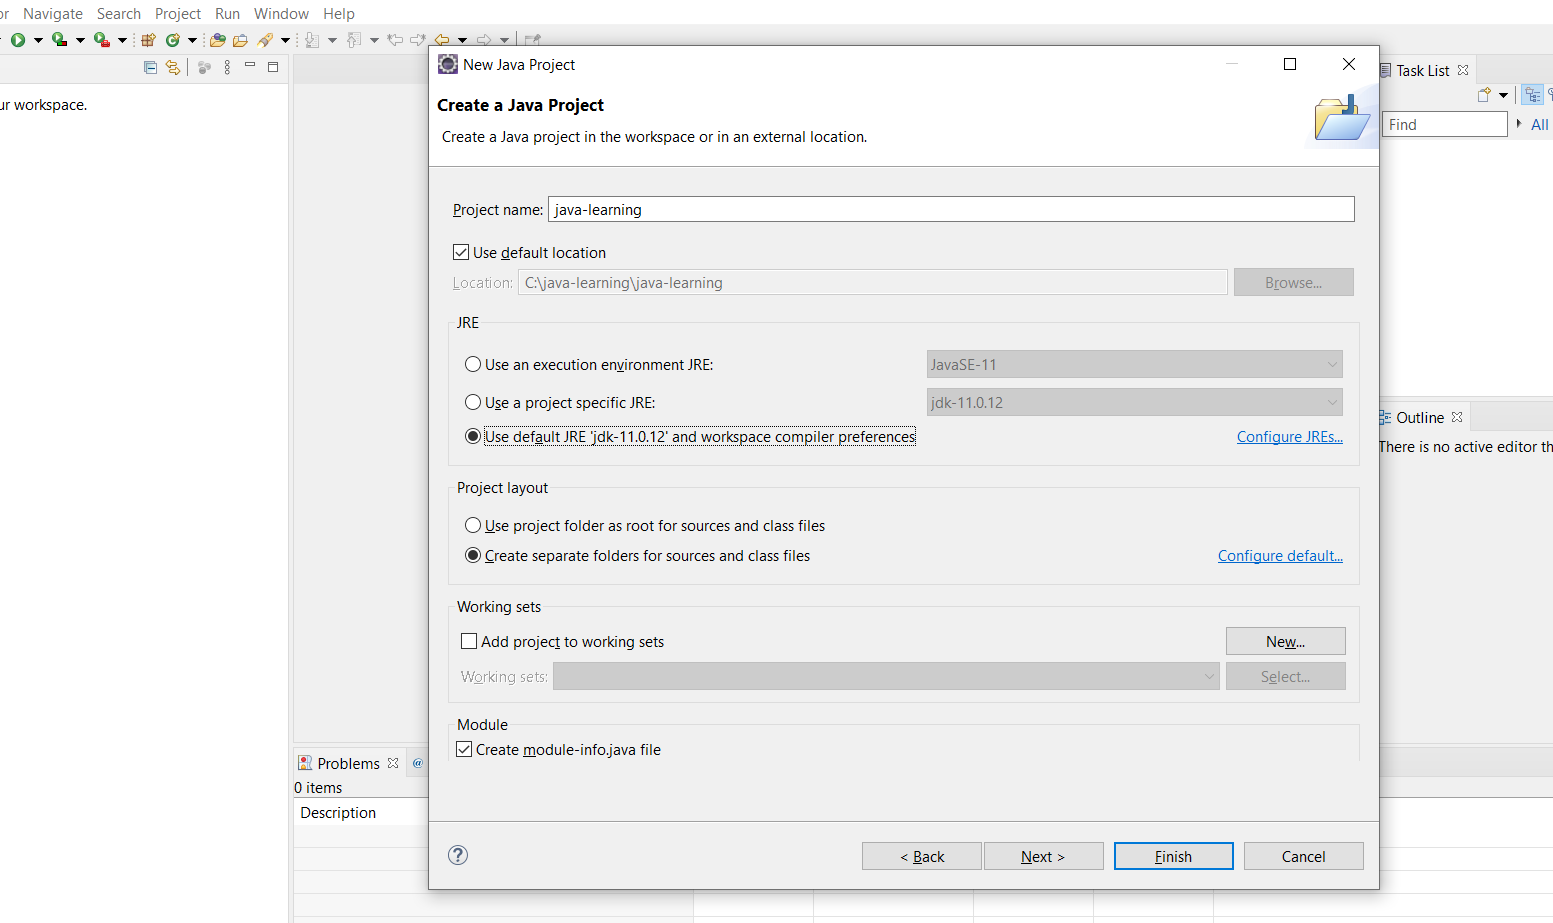Select the Outline view tab
1553x923 pixels.
(1419, 417)
